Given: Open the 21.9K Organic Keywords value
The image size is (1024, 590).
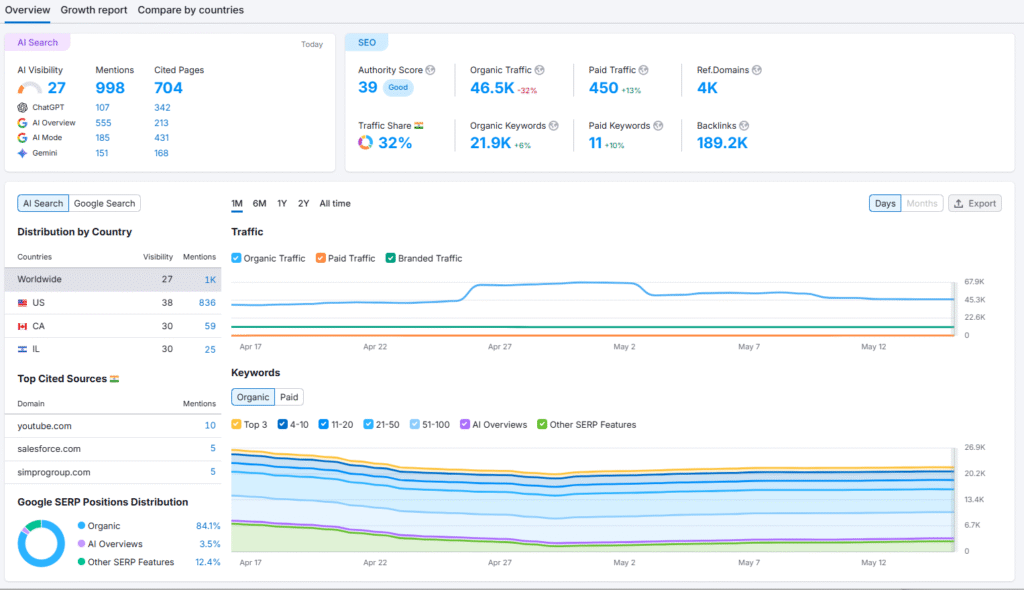Looking at the screenshot, I should (x=490, y=142).
